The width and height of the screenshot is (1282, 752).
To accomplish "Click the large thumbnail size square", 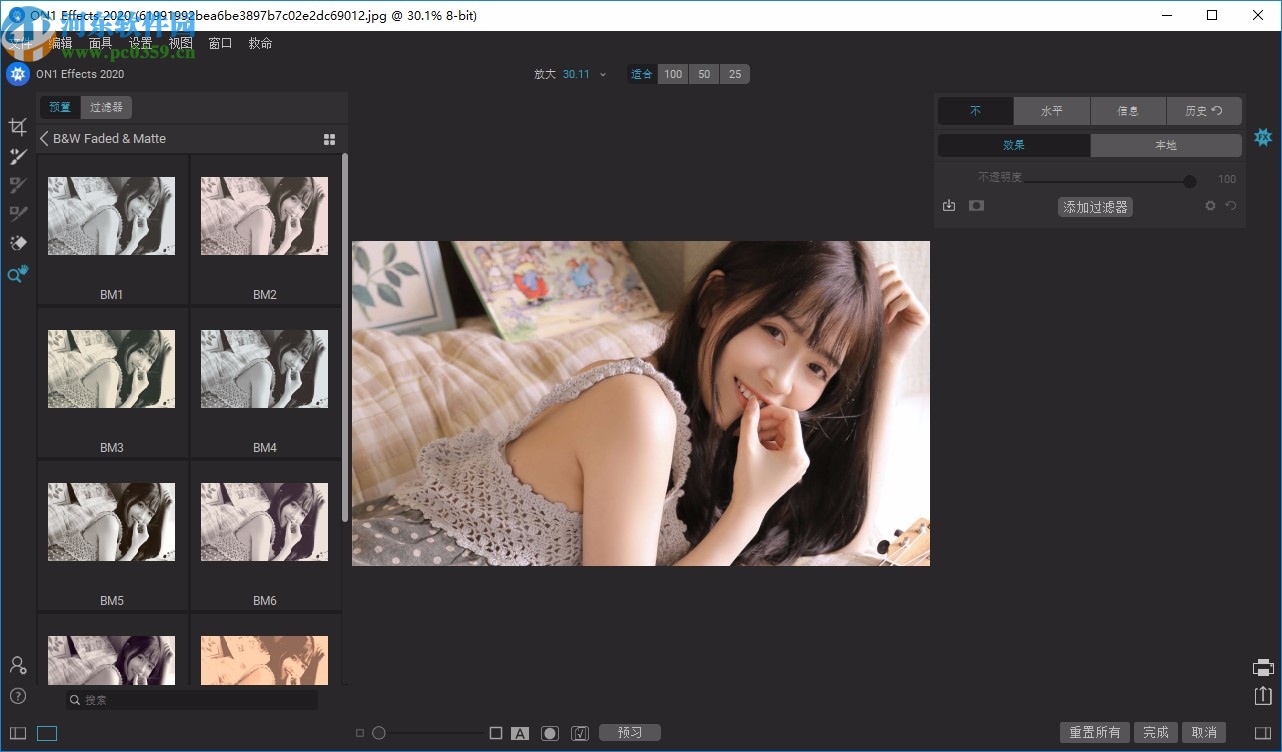I will tap(496, 733).
